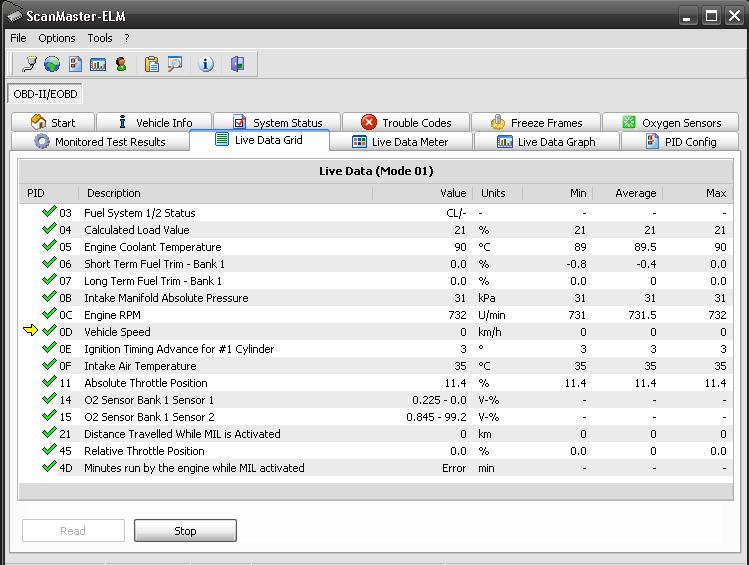Toggle green check for PID 0C Engine RPM

pos(49,313)
